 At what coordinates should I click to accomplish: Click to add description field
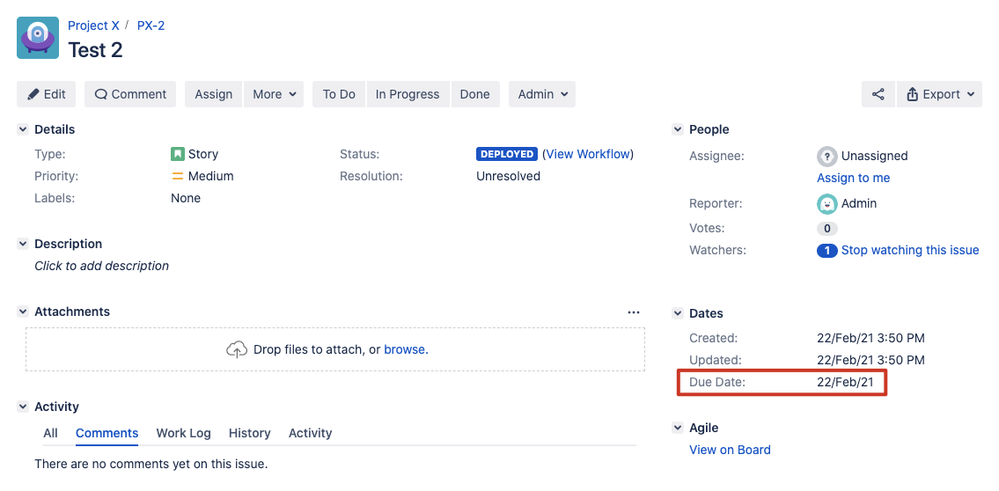coord(102,266)
